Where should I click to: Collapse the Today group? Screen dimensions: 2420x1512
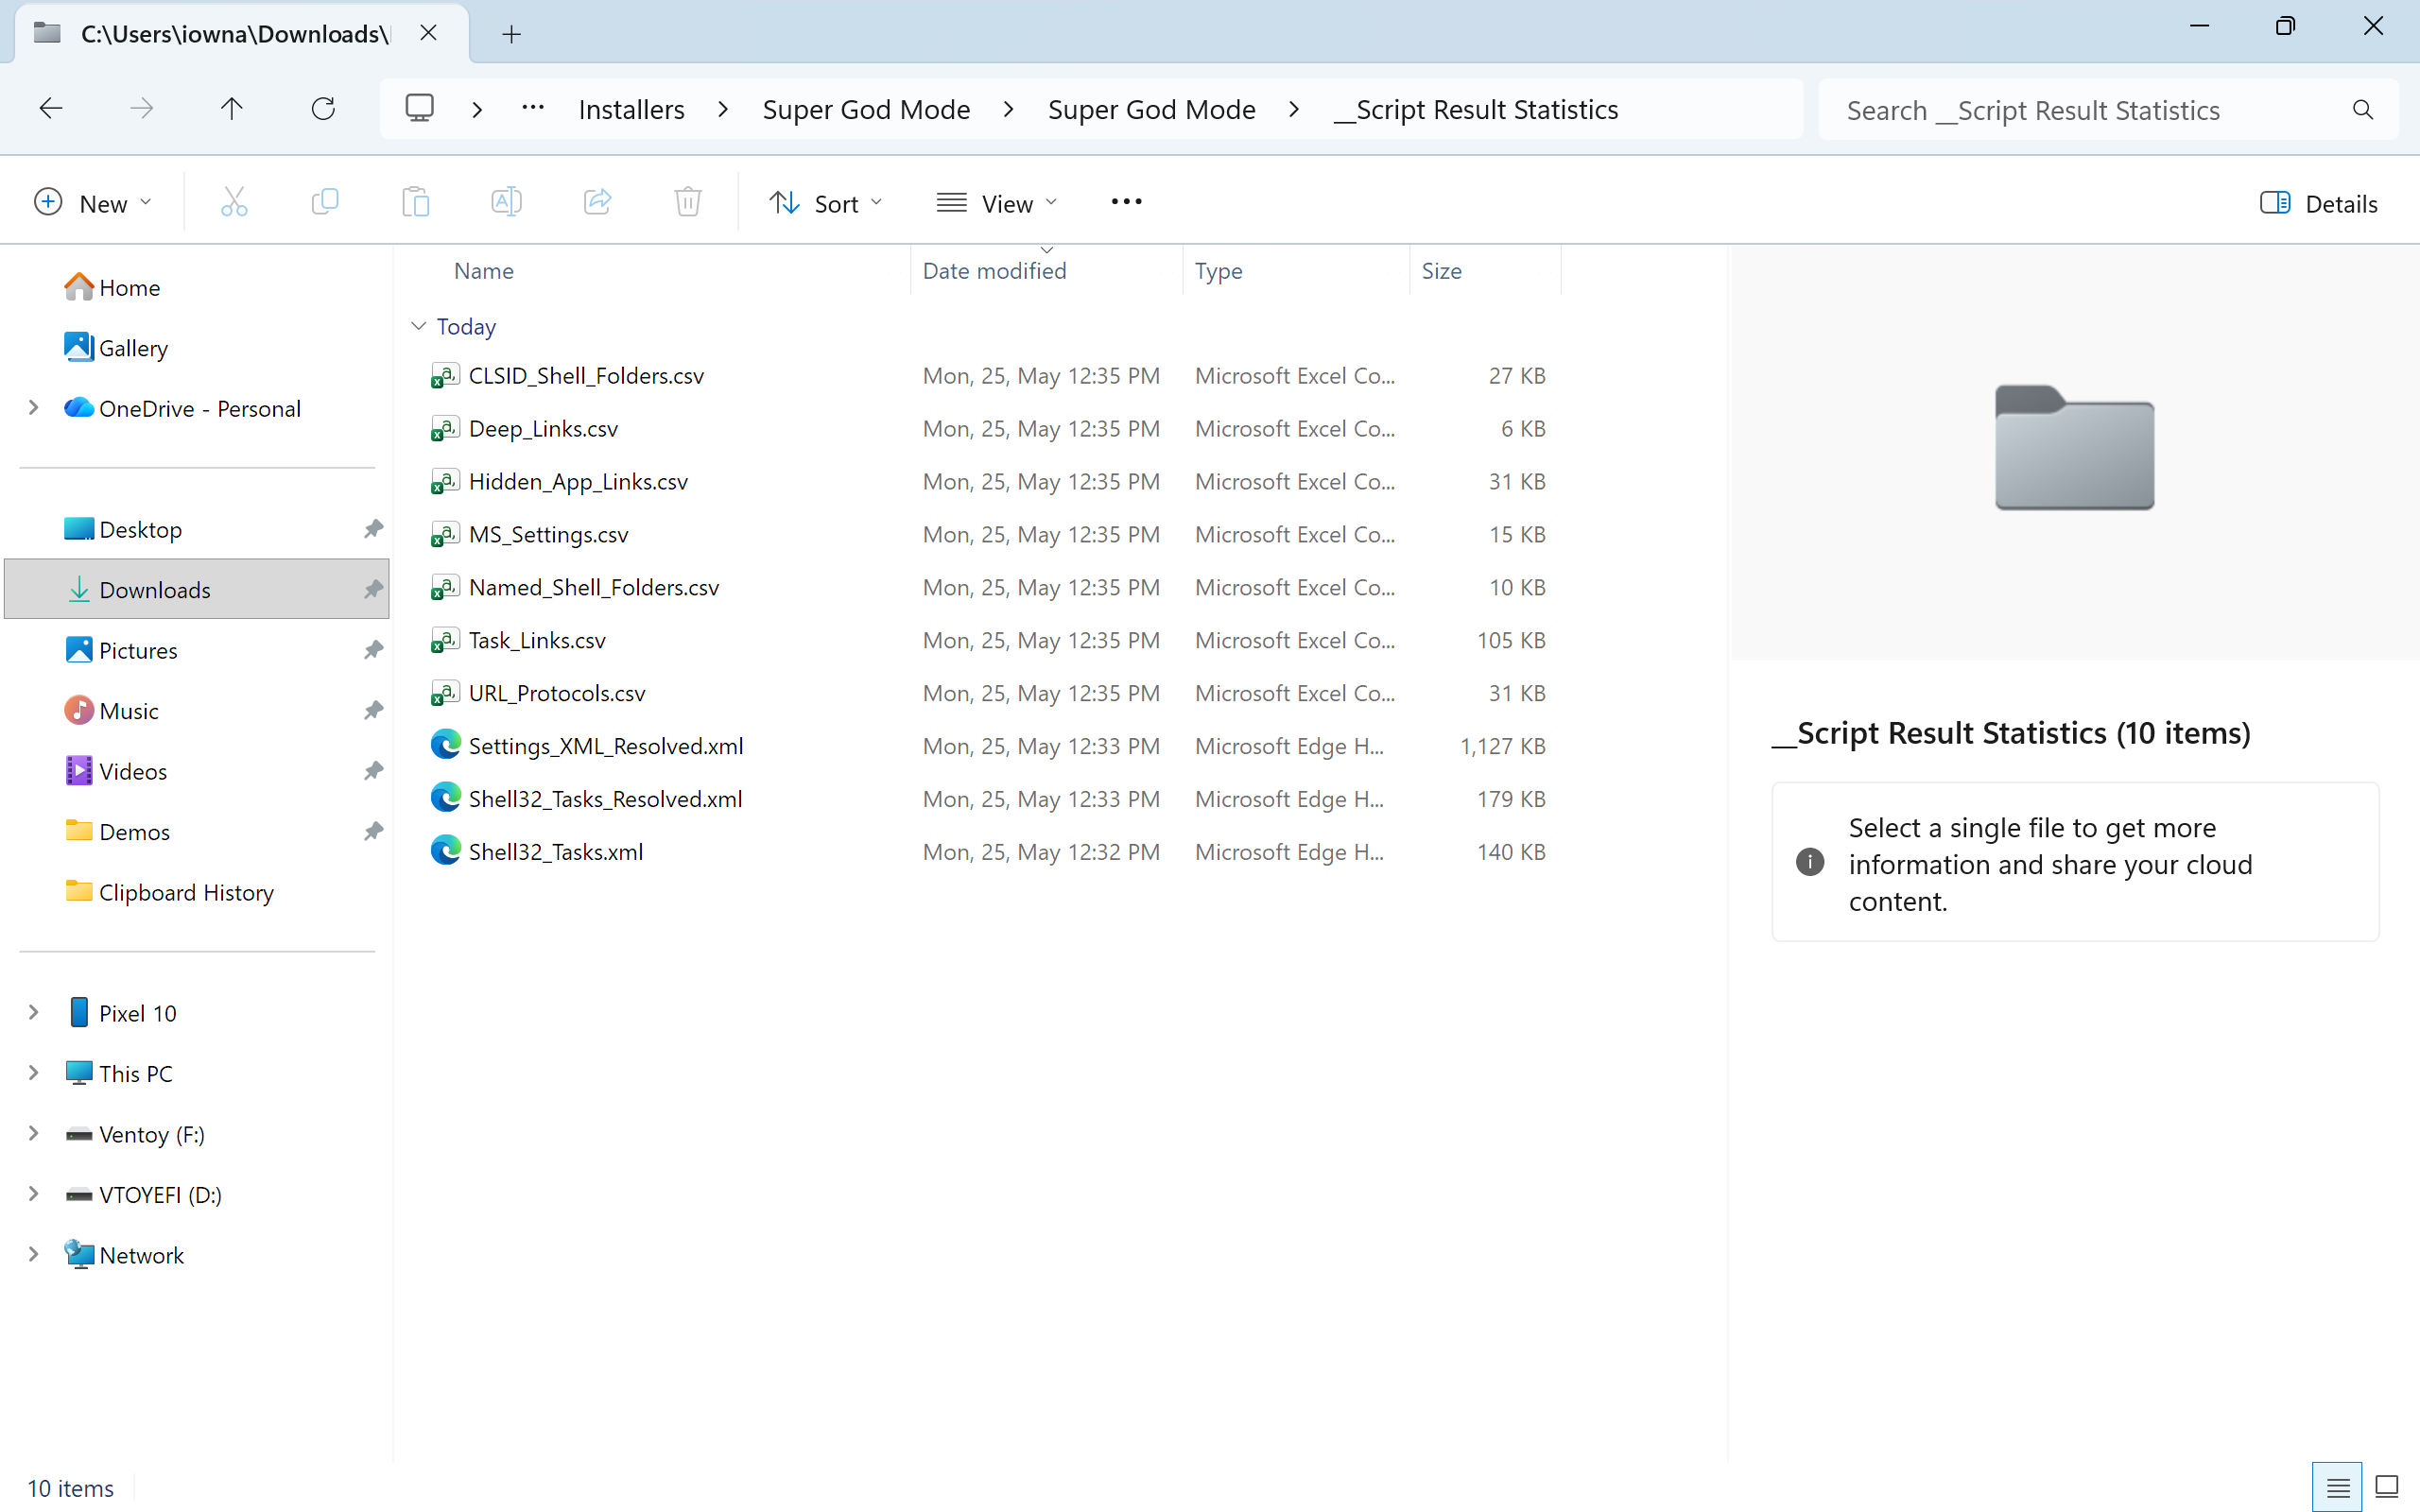(419, 326)
